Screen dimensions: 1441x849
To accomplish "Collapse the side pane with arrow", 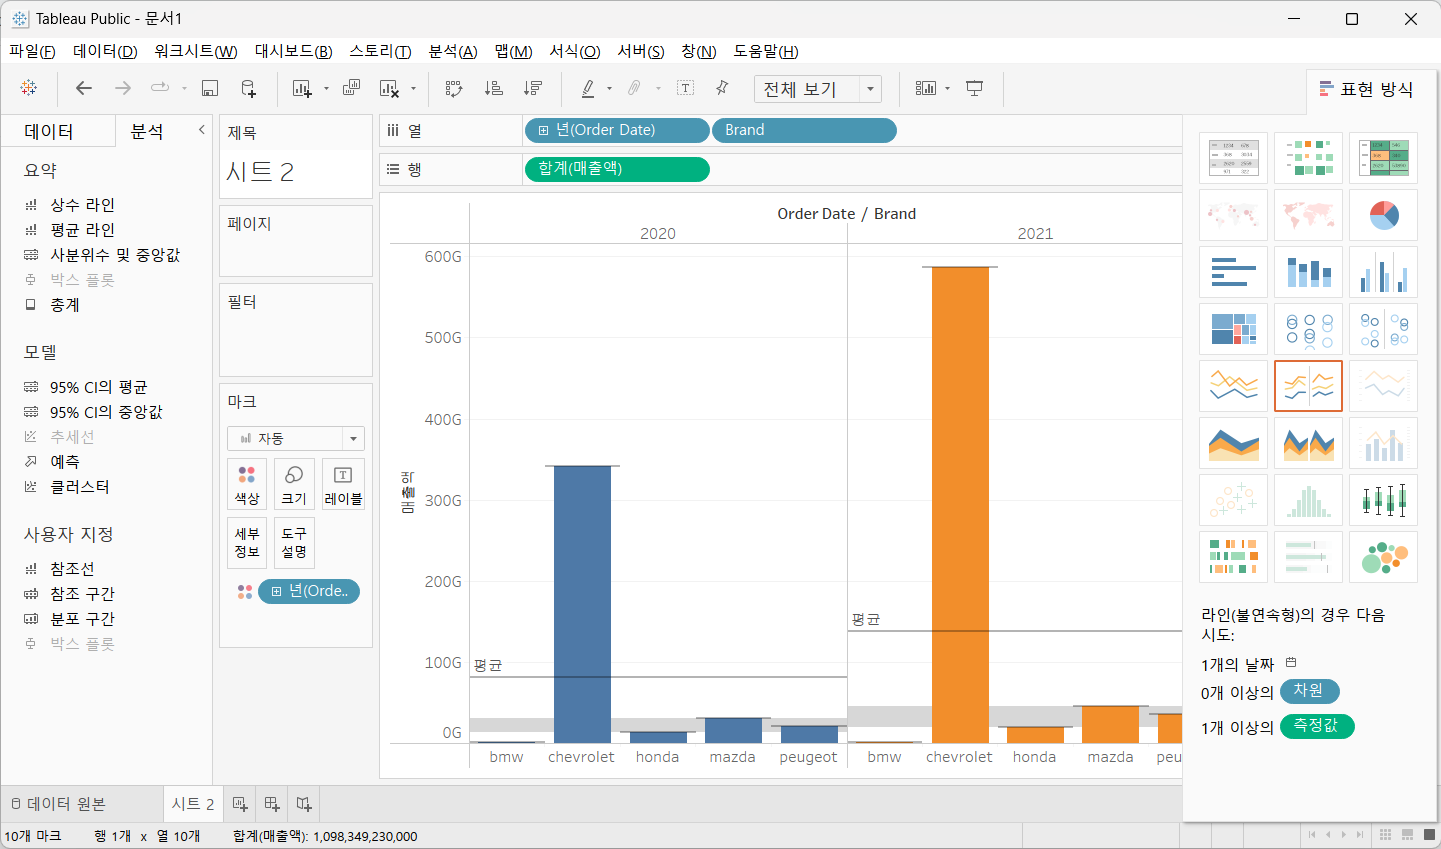I will (201, 130).
